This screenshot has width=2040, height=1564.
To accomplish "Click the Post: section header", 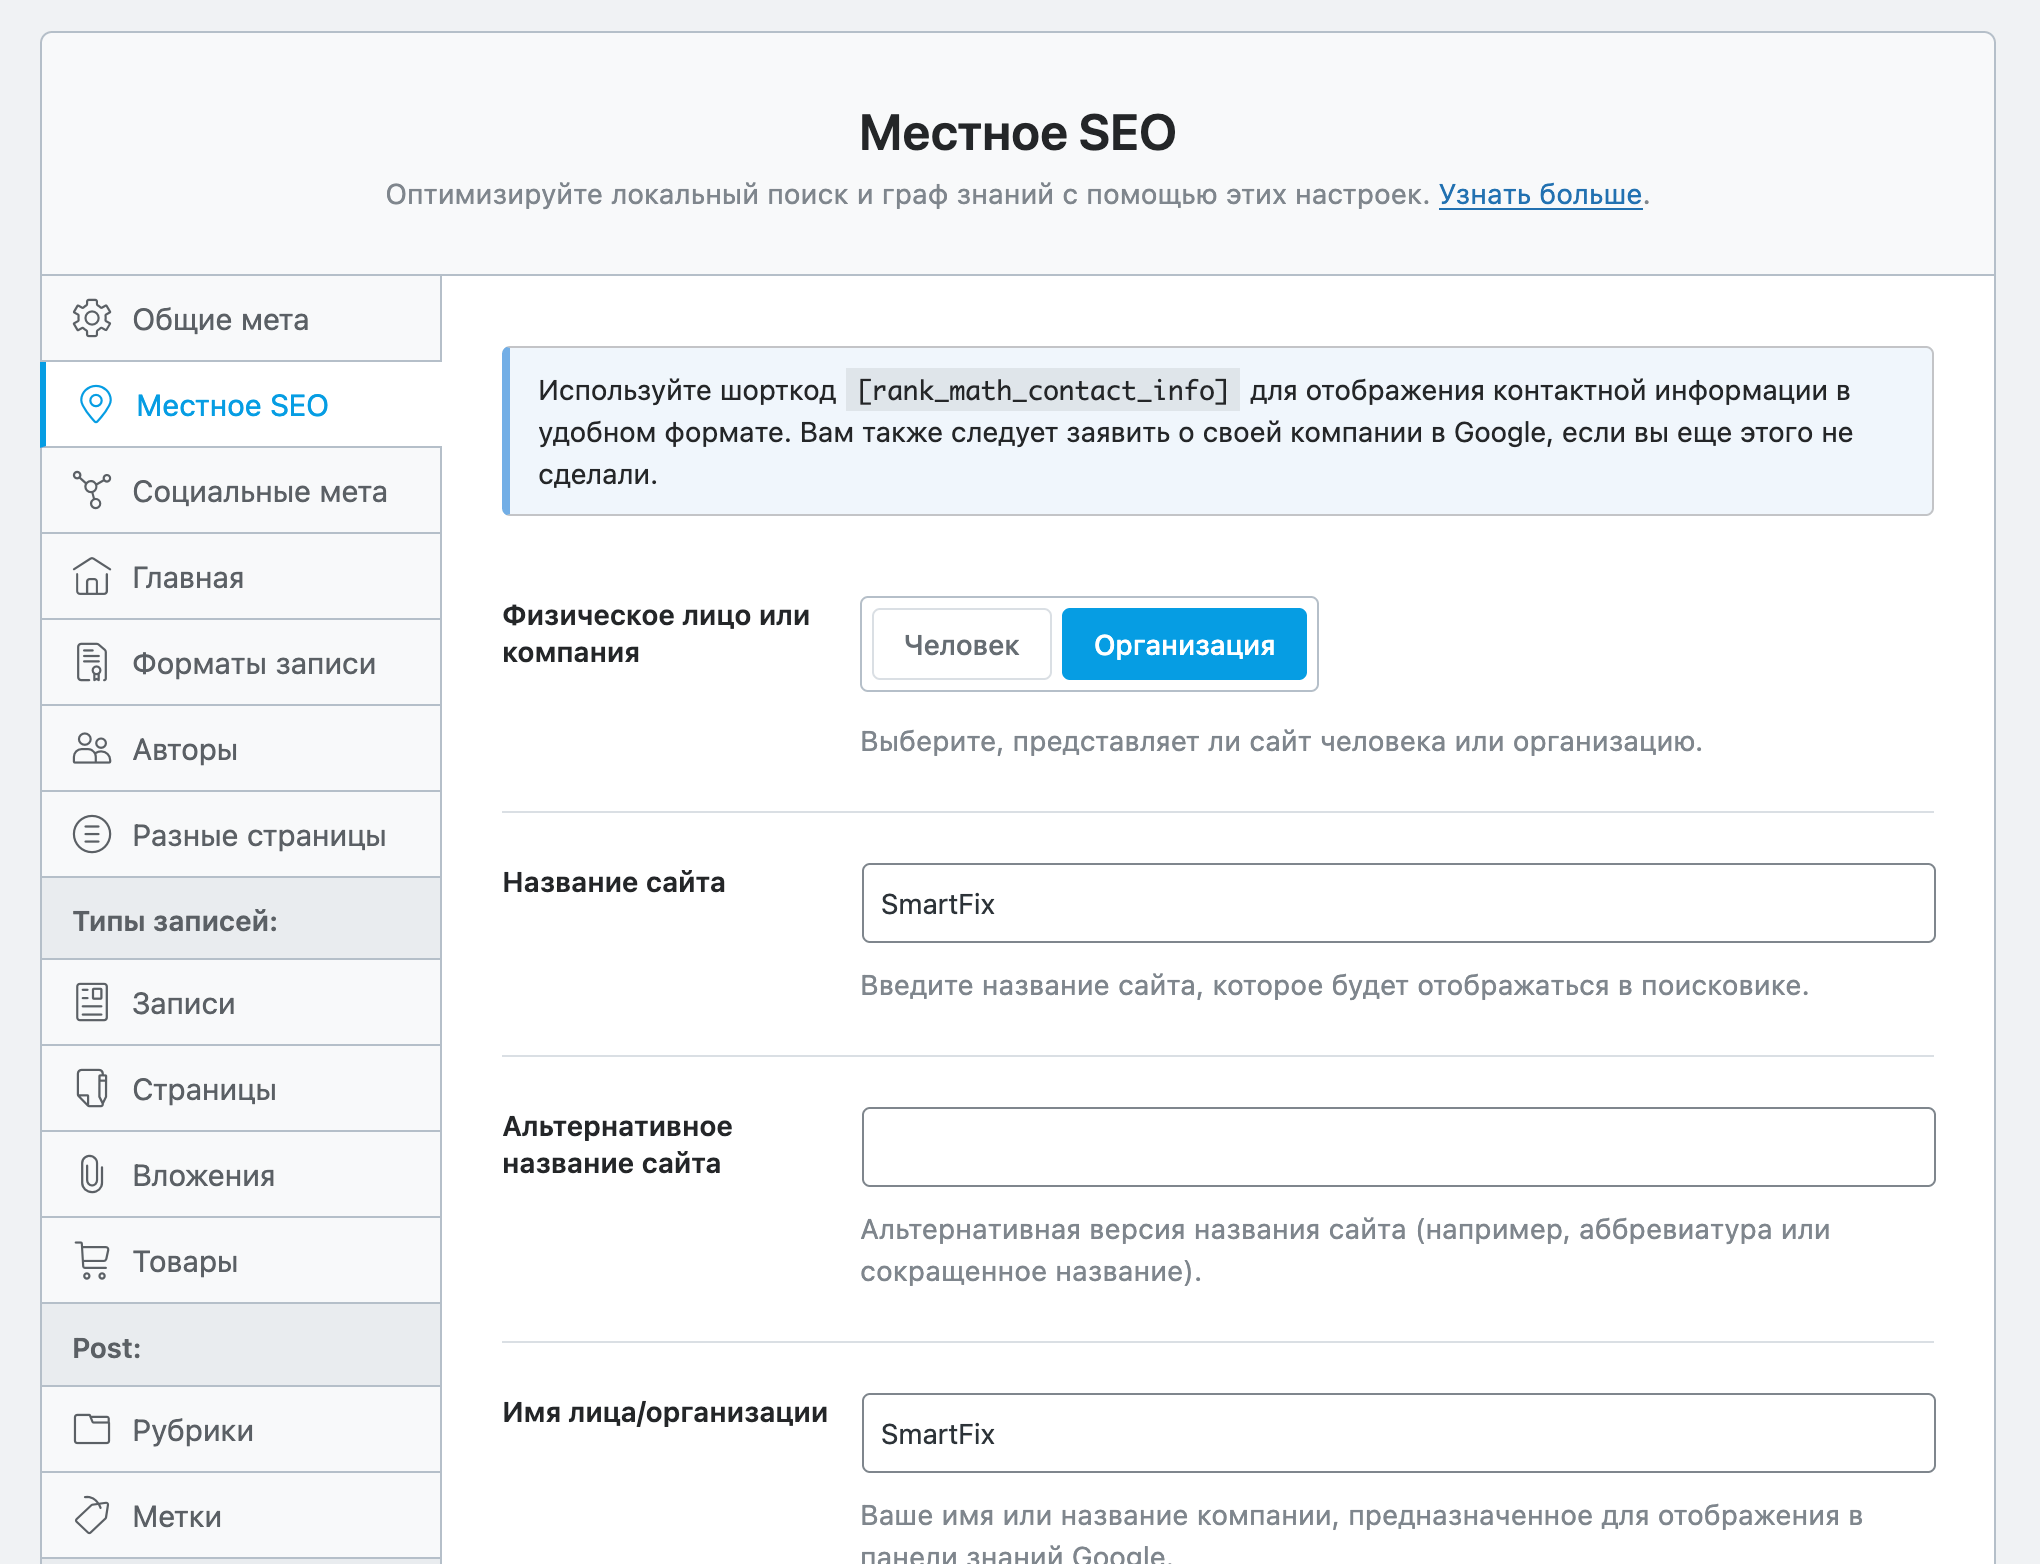I will point(241,1347).
